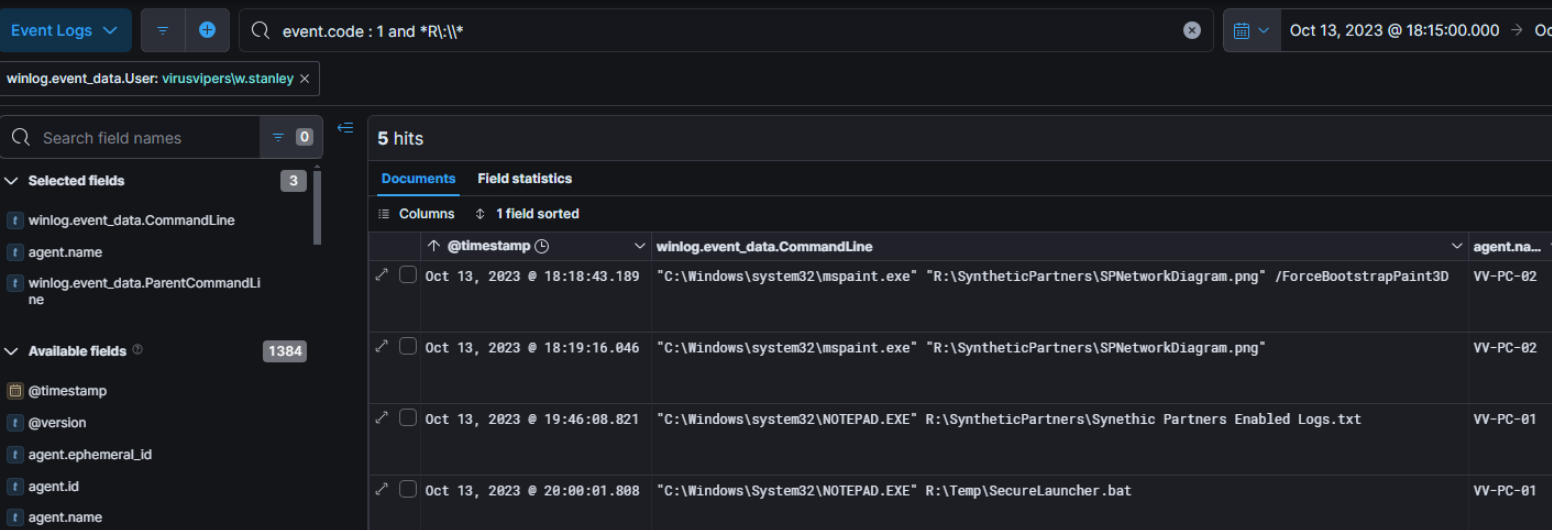1552x530 pixels.
Task: Click the search magnifier in query bar
Action: tap(261, 31)
